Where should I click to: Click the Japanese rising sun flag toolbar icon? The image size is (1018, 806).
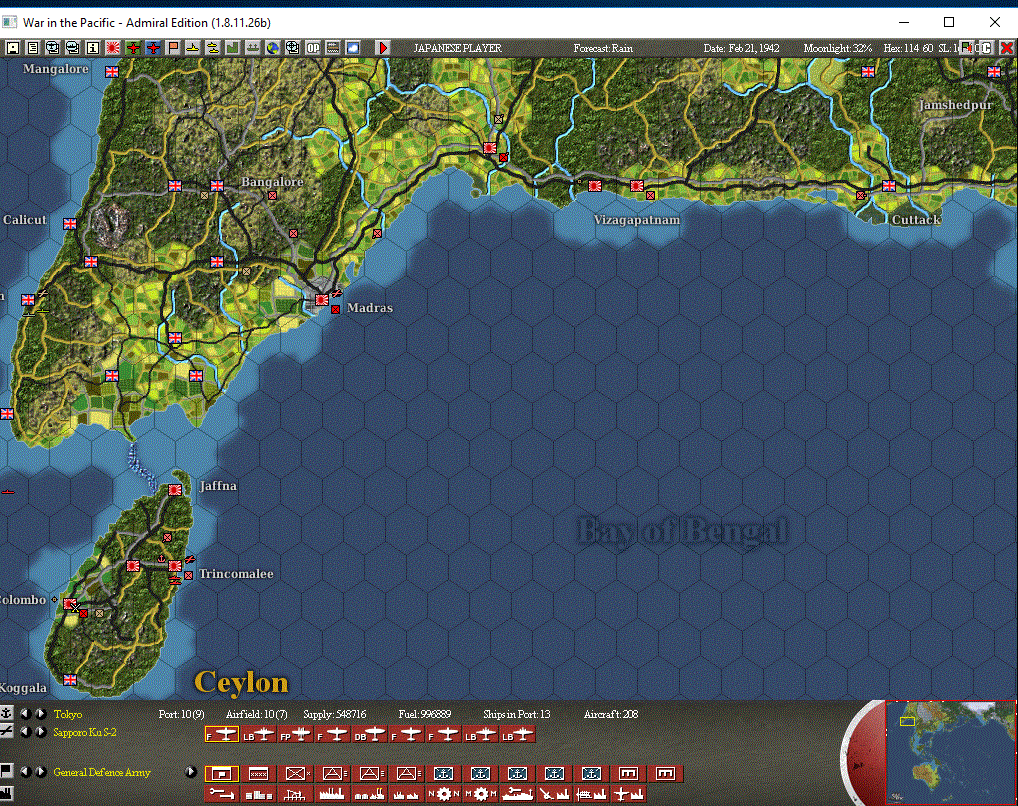(113, 47)
